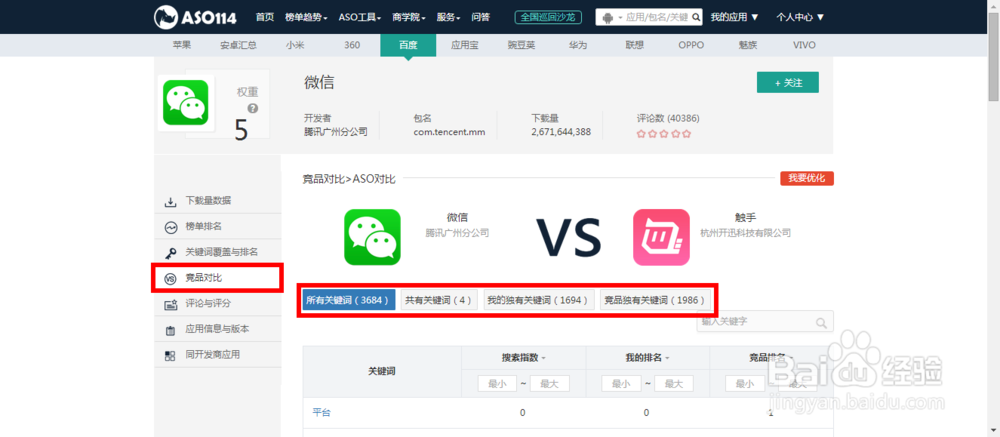
Task: Select 共有关键词 (4) filter
Action: click(x=439, y=300)
